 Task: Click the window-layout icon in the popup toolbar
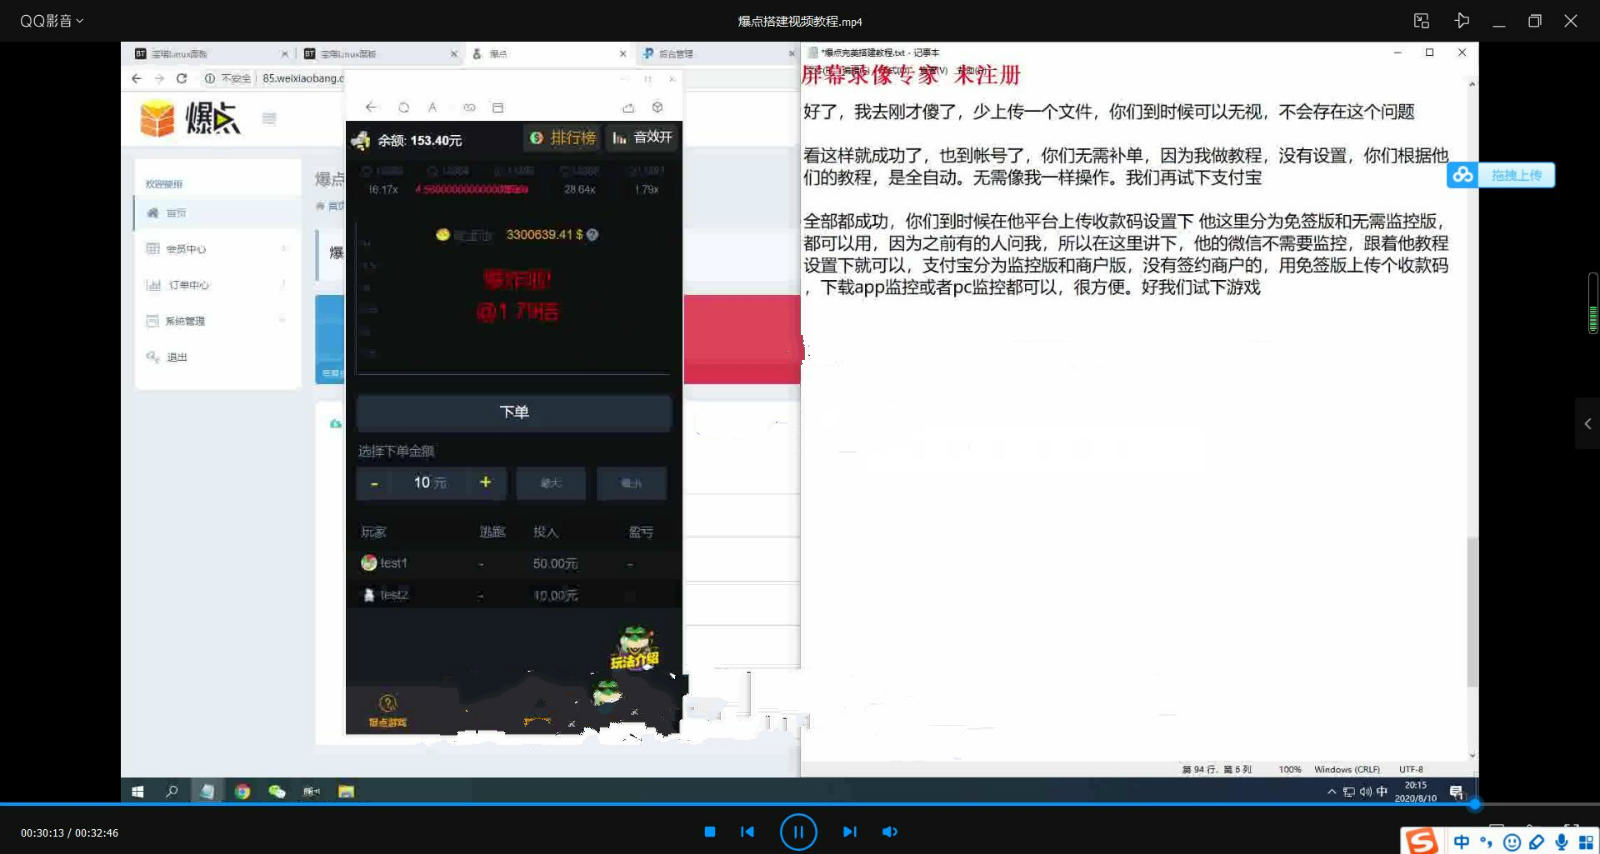point(498,107)
